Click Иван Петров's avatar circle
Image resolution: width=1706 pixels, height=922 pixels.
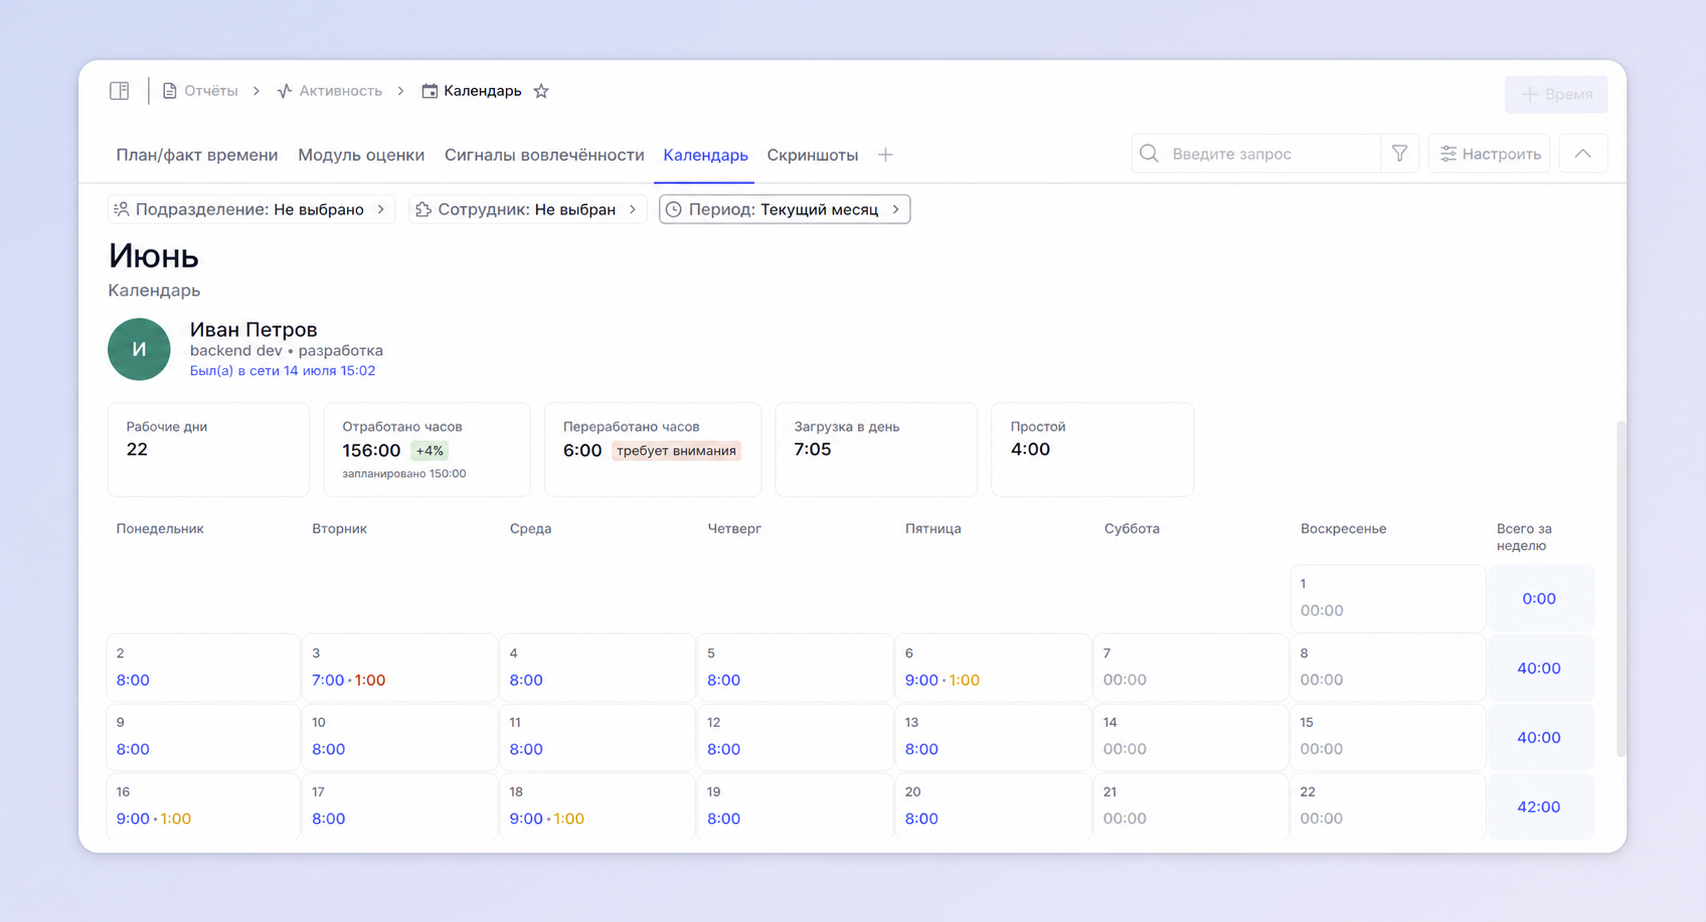pos(139,349)
